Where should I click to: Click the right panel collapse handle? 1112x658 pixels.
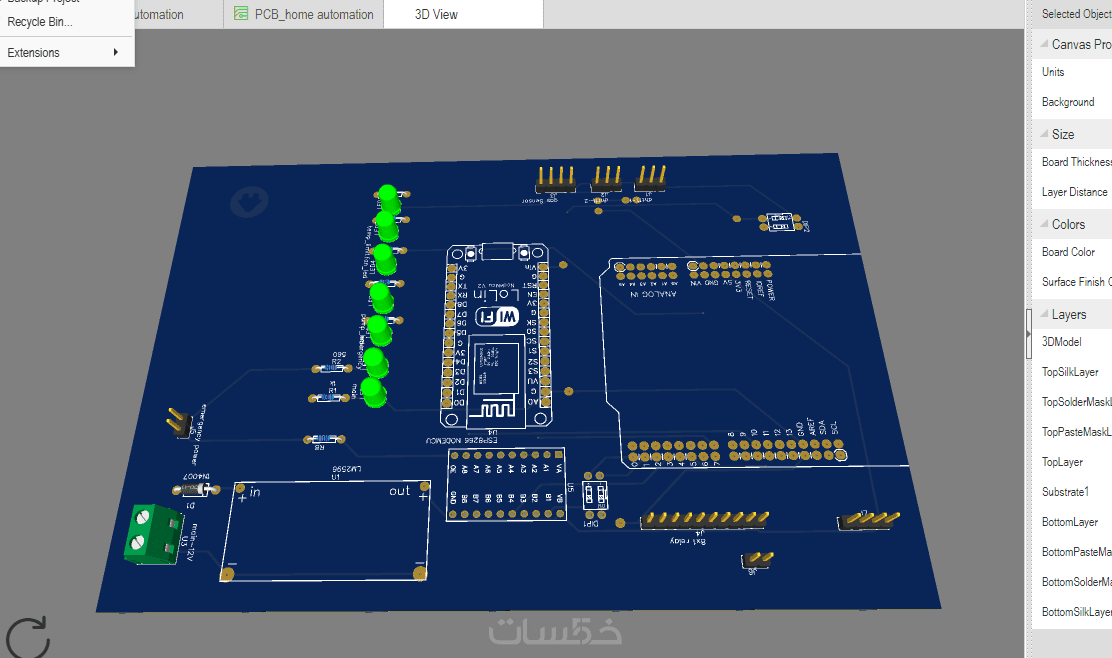pyautogui.click(x=1028, y=333)
